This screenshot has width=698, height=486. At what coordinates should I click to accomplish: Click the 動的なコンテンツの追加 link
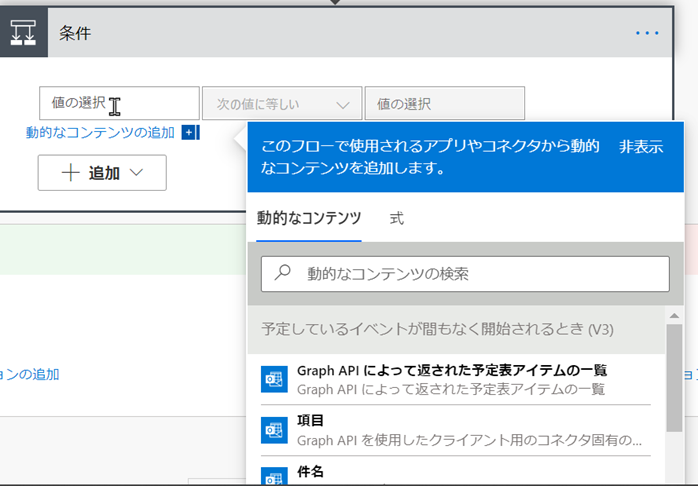100,133
